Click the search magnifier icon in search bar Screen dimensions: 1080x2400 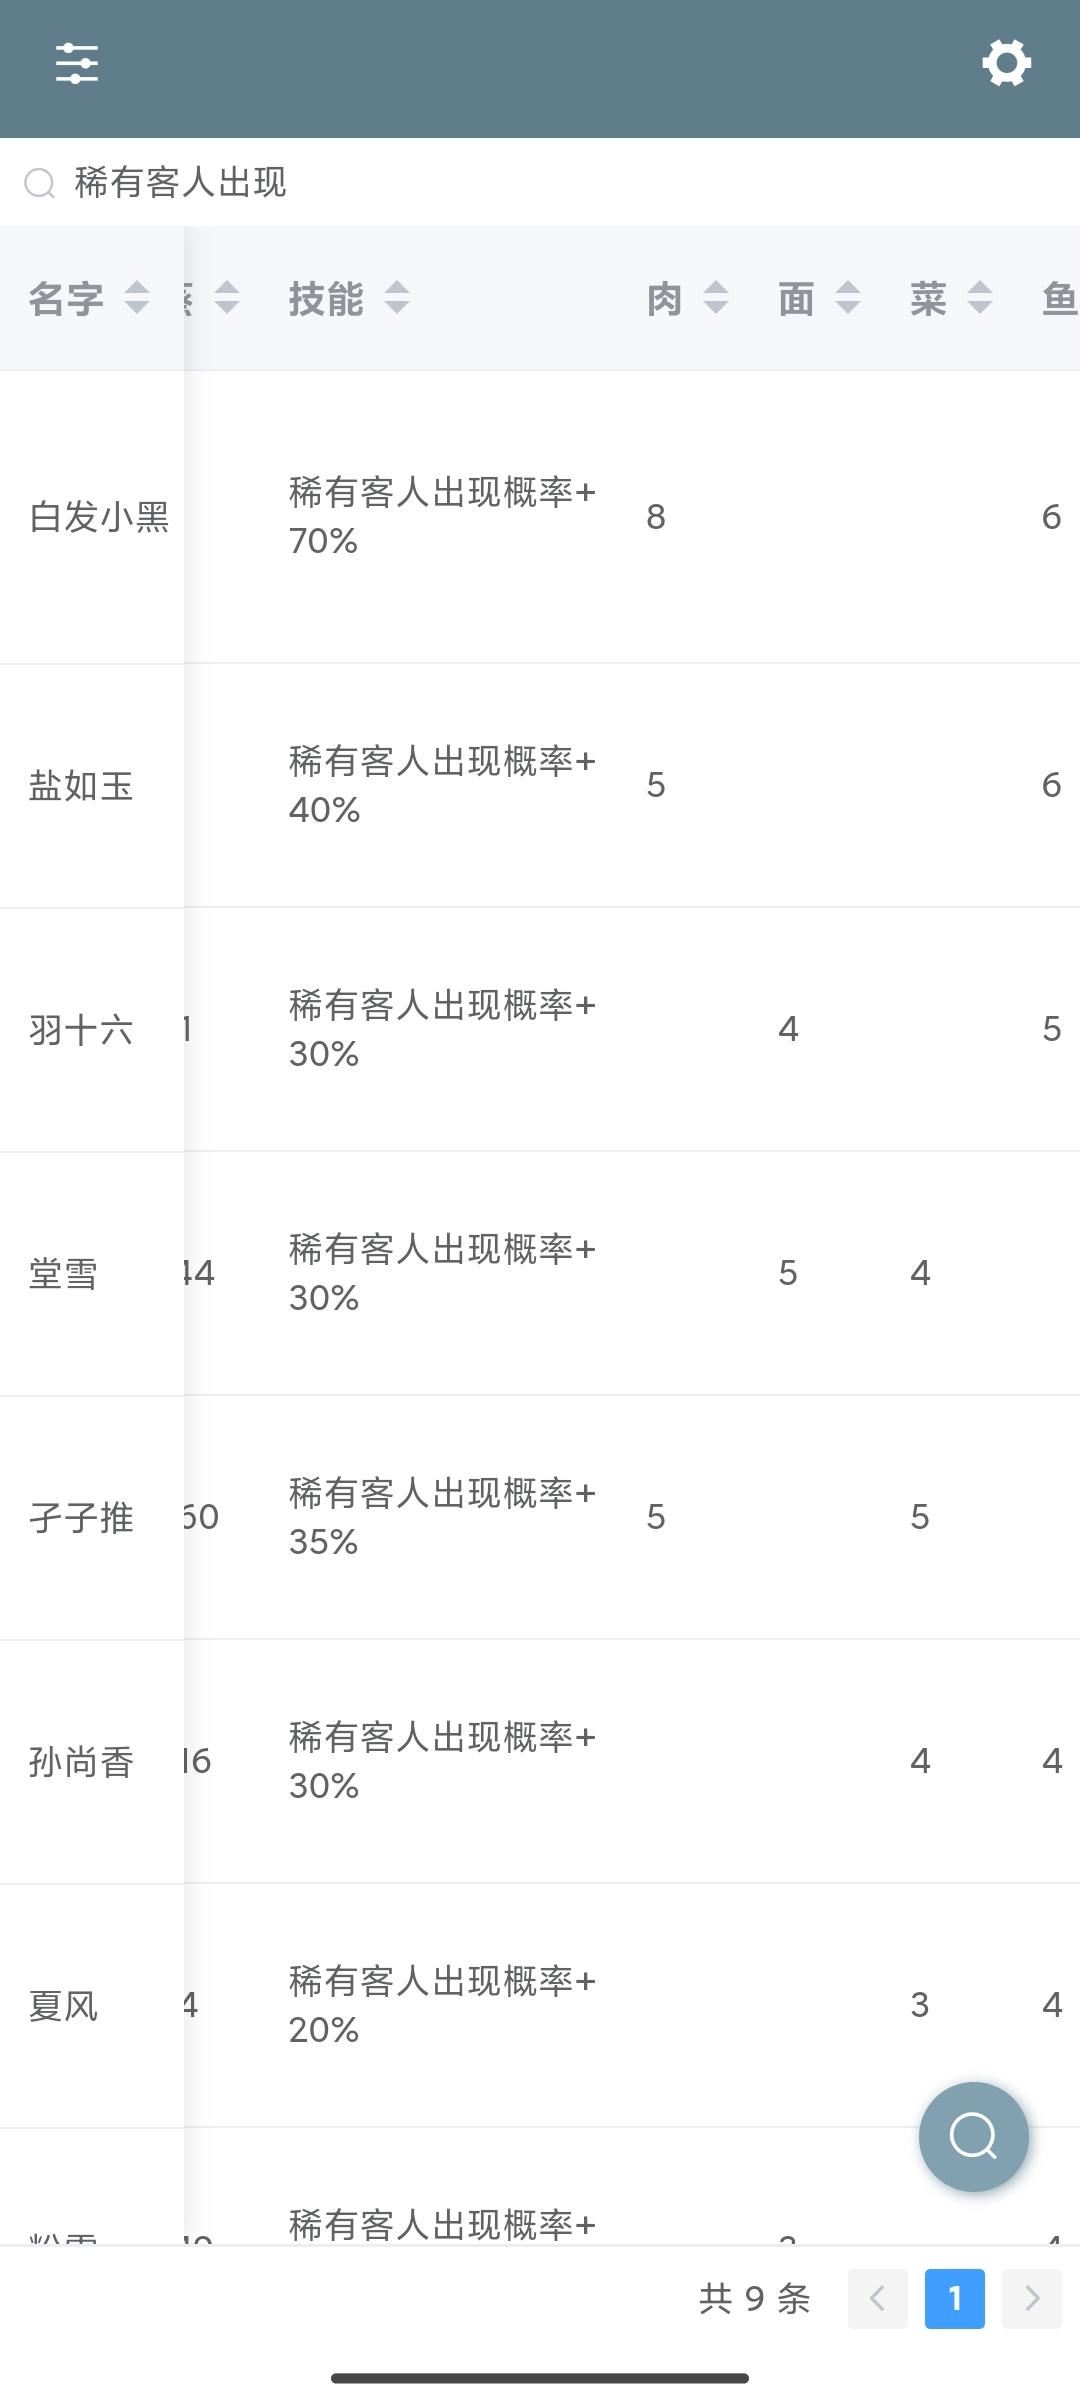coord(40,183)
